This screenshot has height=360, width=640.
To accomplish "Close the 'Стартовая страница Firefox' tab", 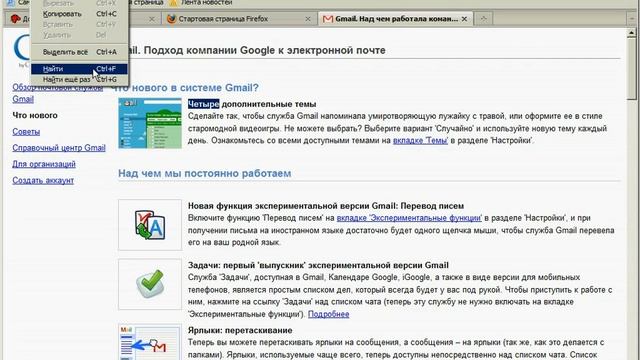I will click(308, 19).
